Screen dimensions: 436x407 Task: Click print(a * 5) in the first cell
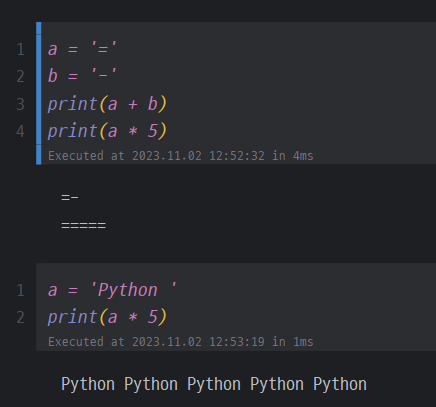[107, 131]
